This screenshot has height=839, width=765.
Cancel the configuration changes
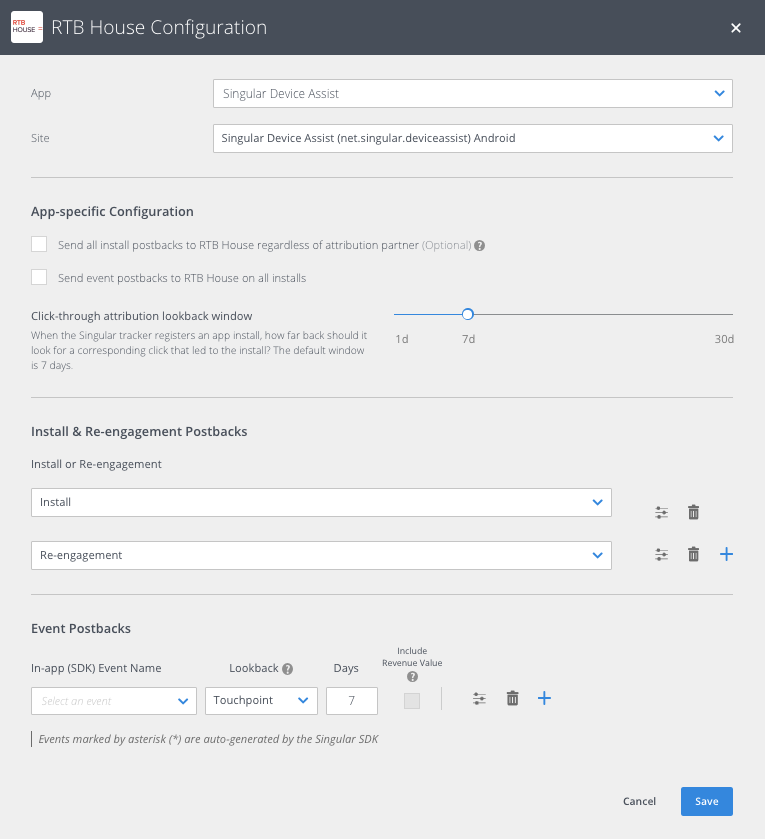pos(639,801)
